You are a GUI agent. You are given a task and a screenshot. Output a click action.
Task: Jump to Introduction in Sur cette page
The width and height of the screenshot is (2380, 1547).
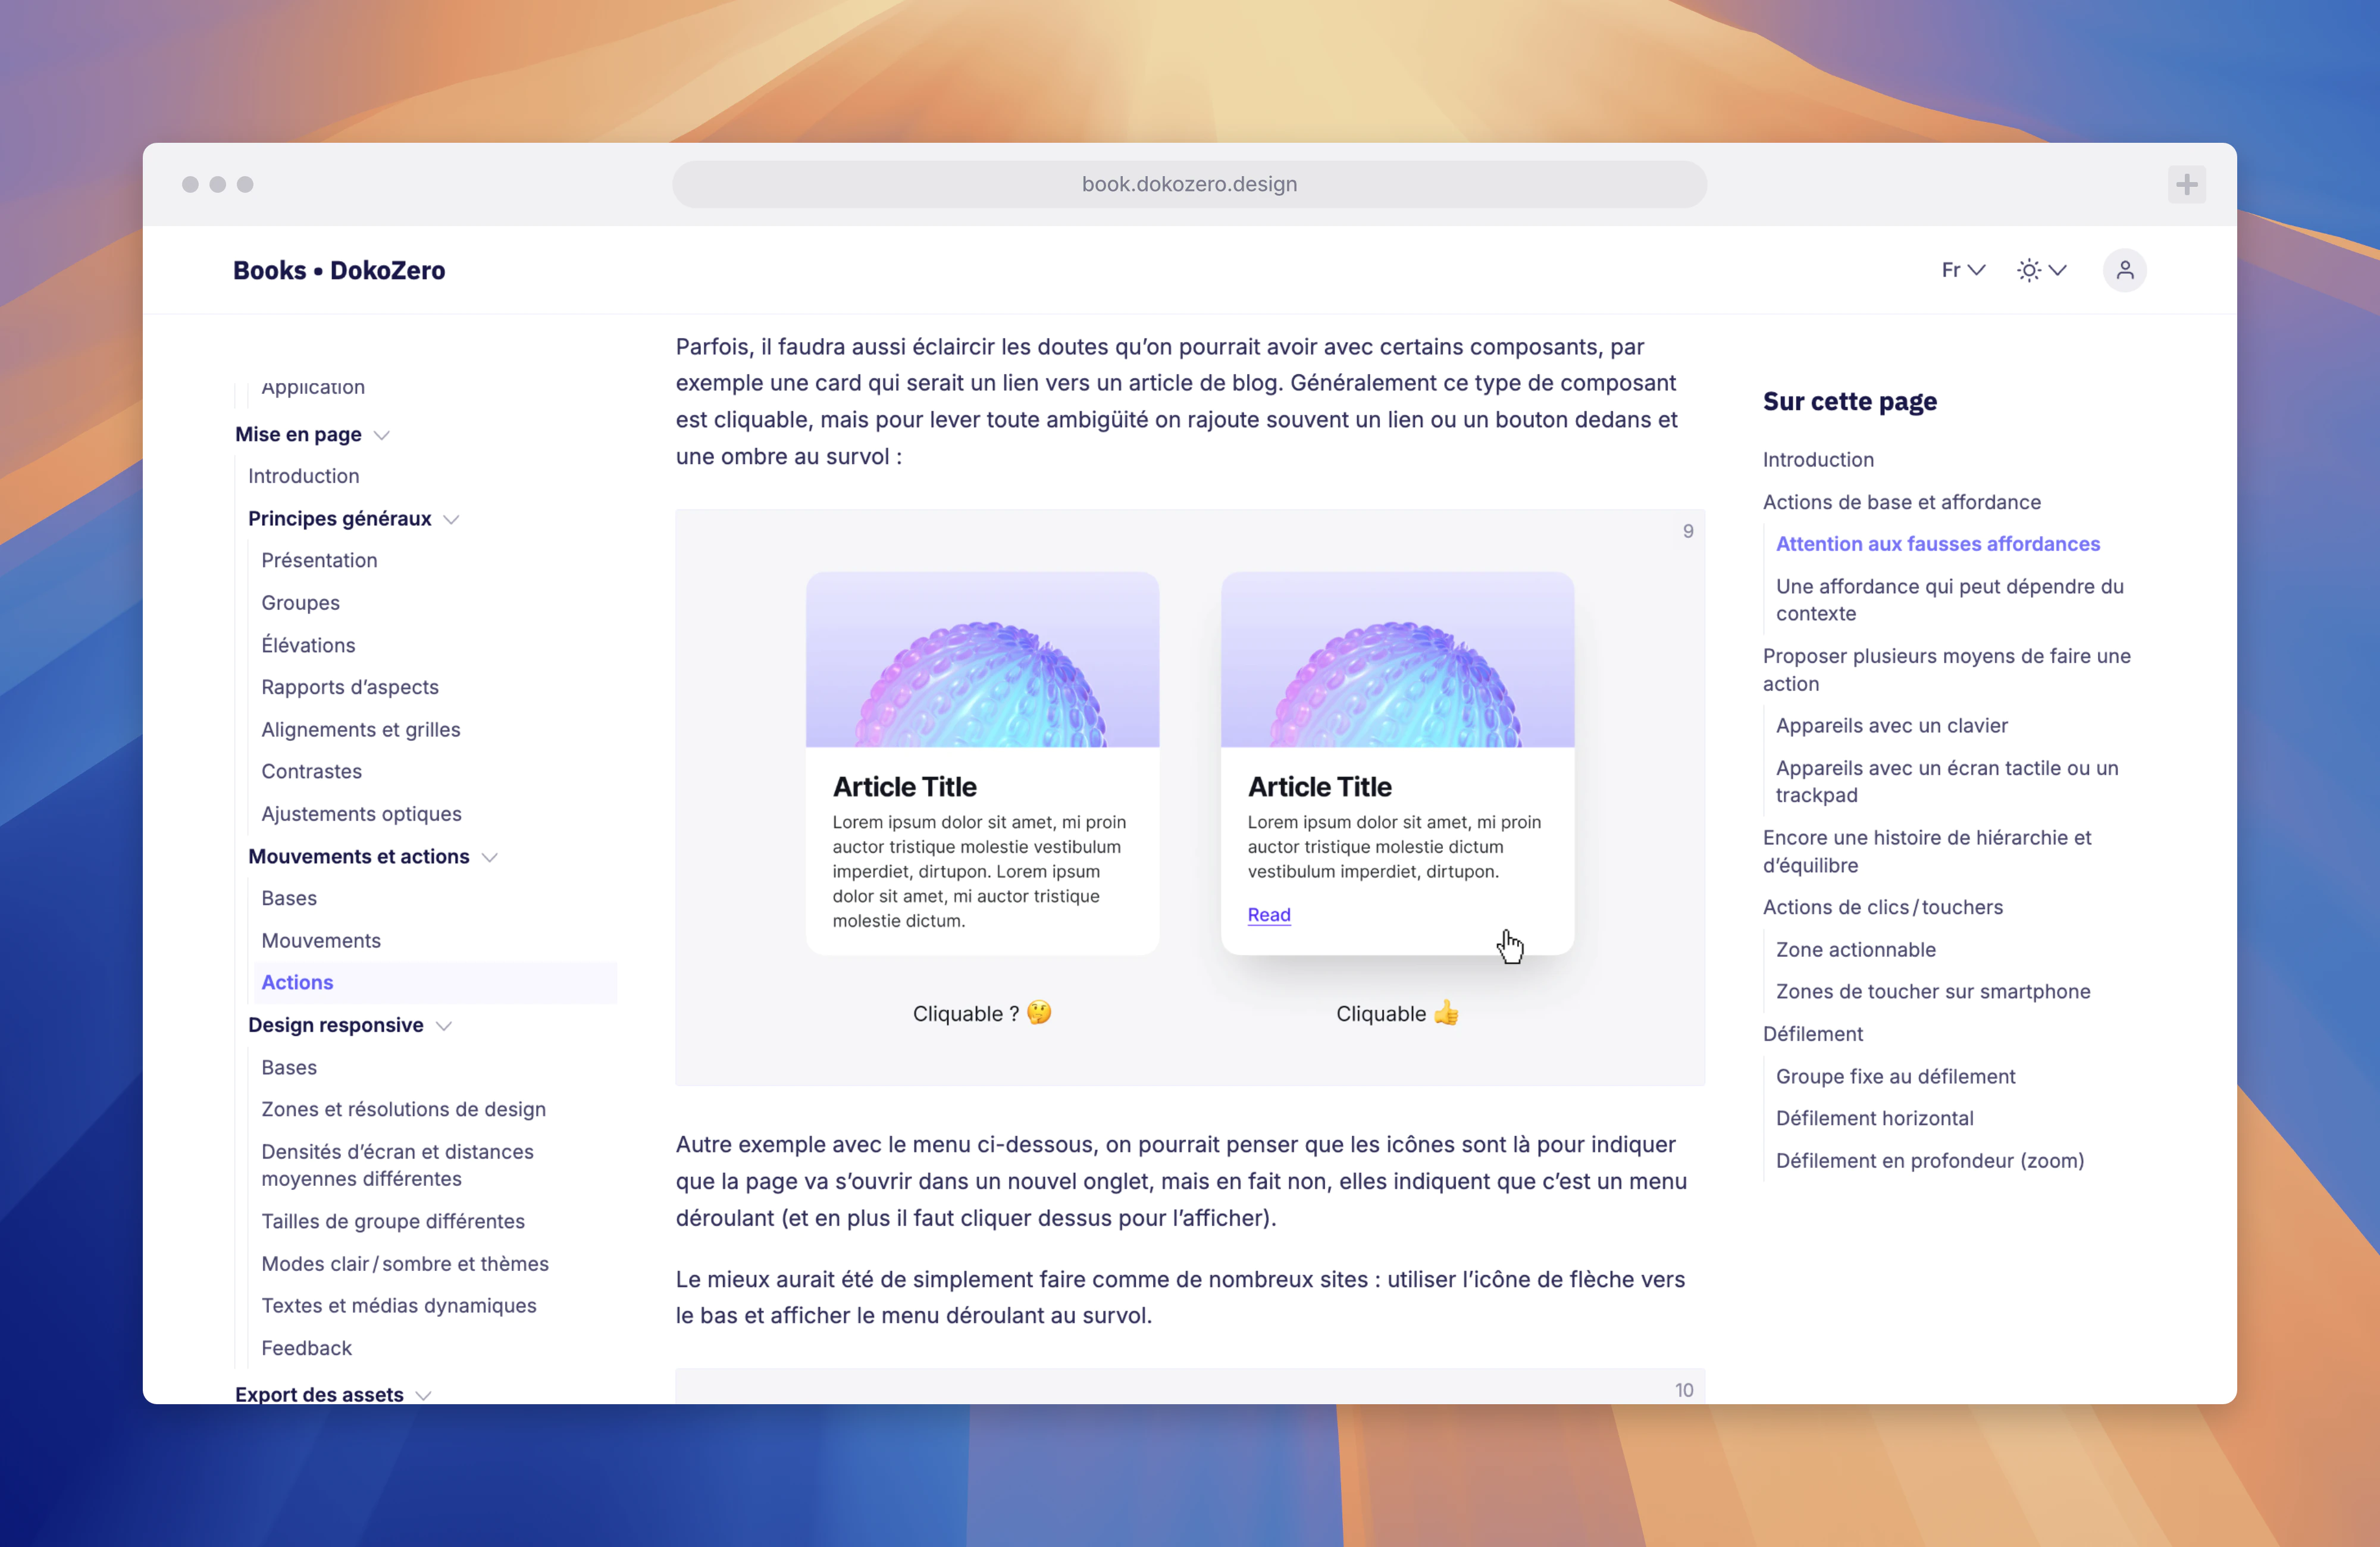1818,459
